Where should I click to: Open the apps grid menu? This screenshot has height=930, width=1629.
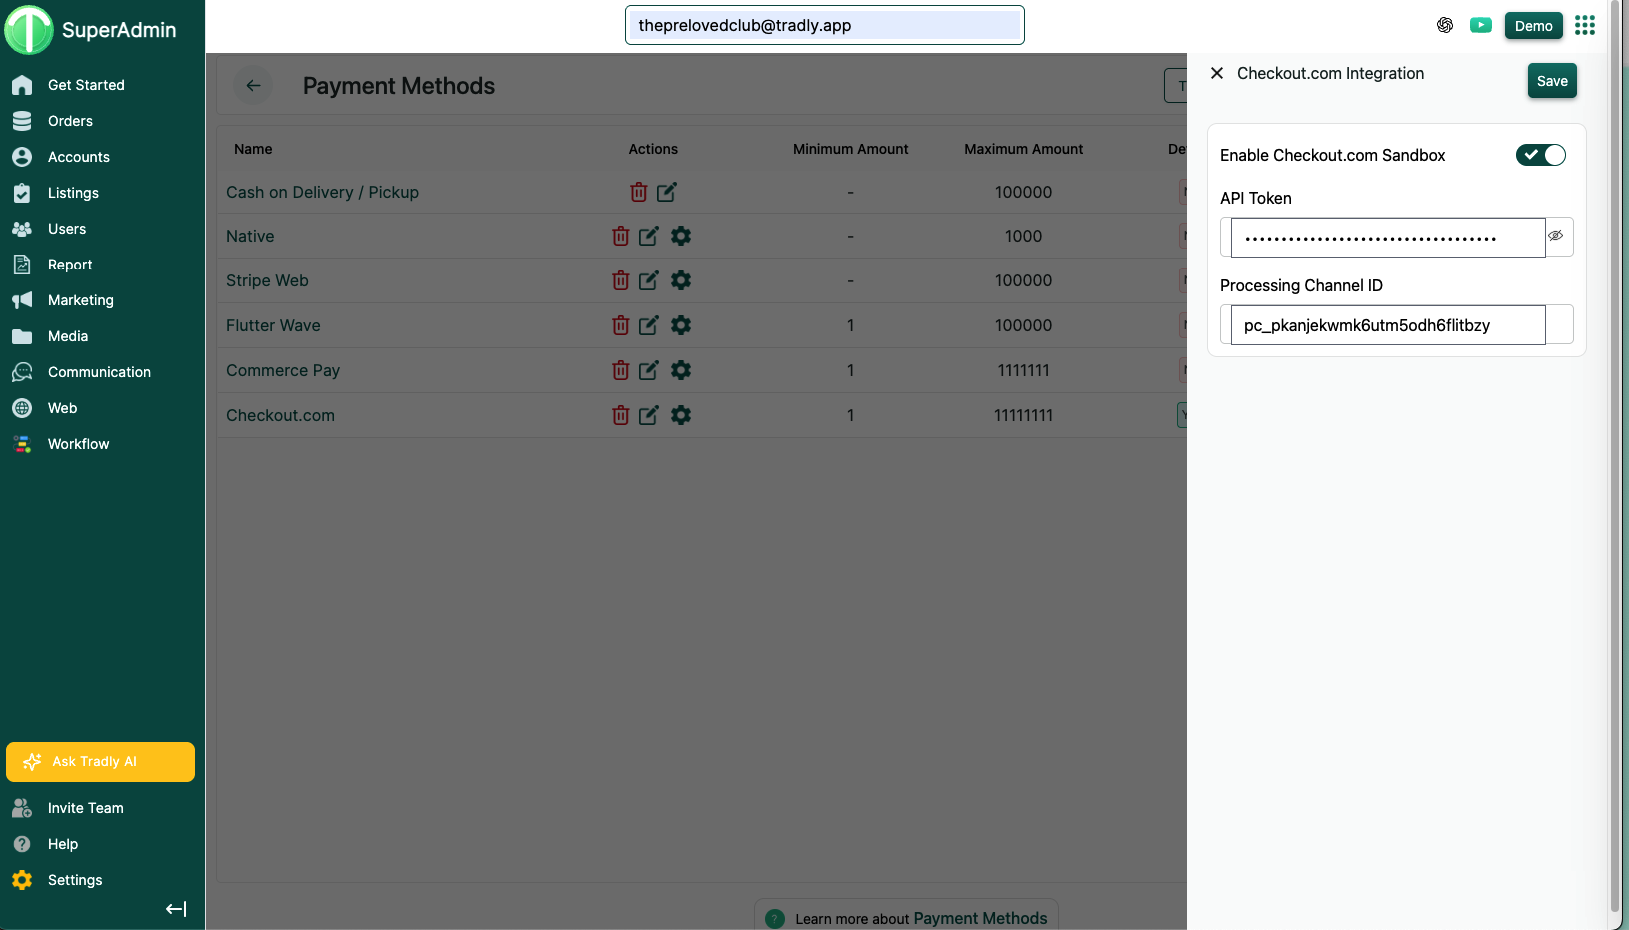pyautogui.click(x=1584, y=26)
